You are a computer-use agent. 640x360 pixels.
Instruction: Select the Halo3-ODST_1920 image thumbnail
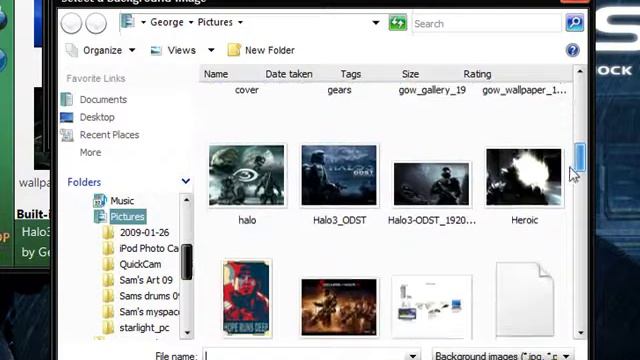click(431, 184)
